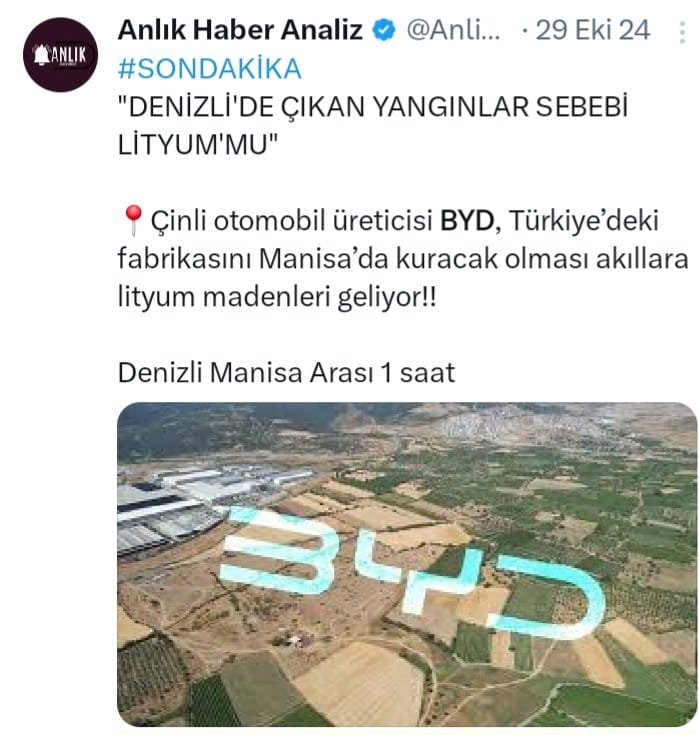The image size is (699, 735).
Task: Click the LİTYUM'MU headline line
Action: tap(198, 145)
